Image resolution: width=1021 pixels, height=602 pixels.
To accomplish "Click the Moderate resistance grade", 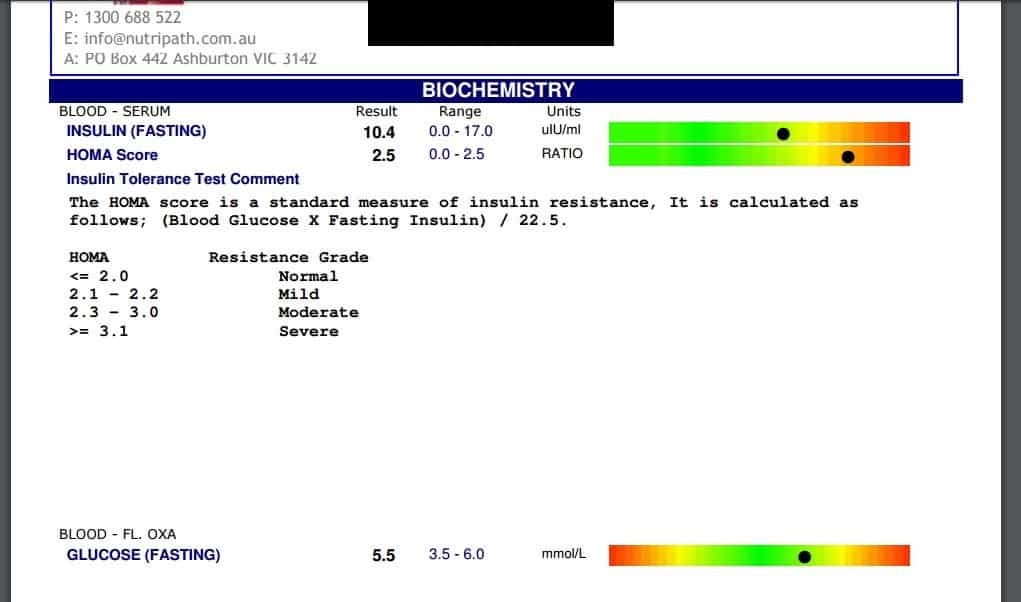I will (x=318, y=312).
